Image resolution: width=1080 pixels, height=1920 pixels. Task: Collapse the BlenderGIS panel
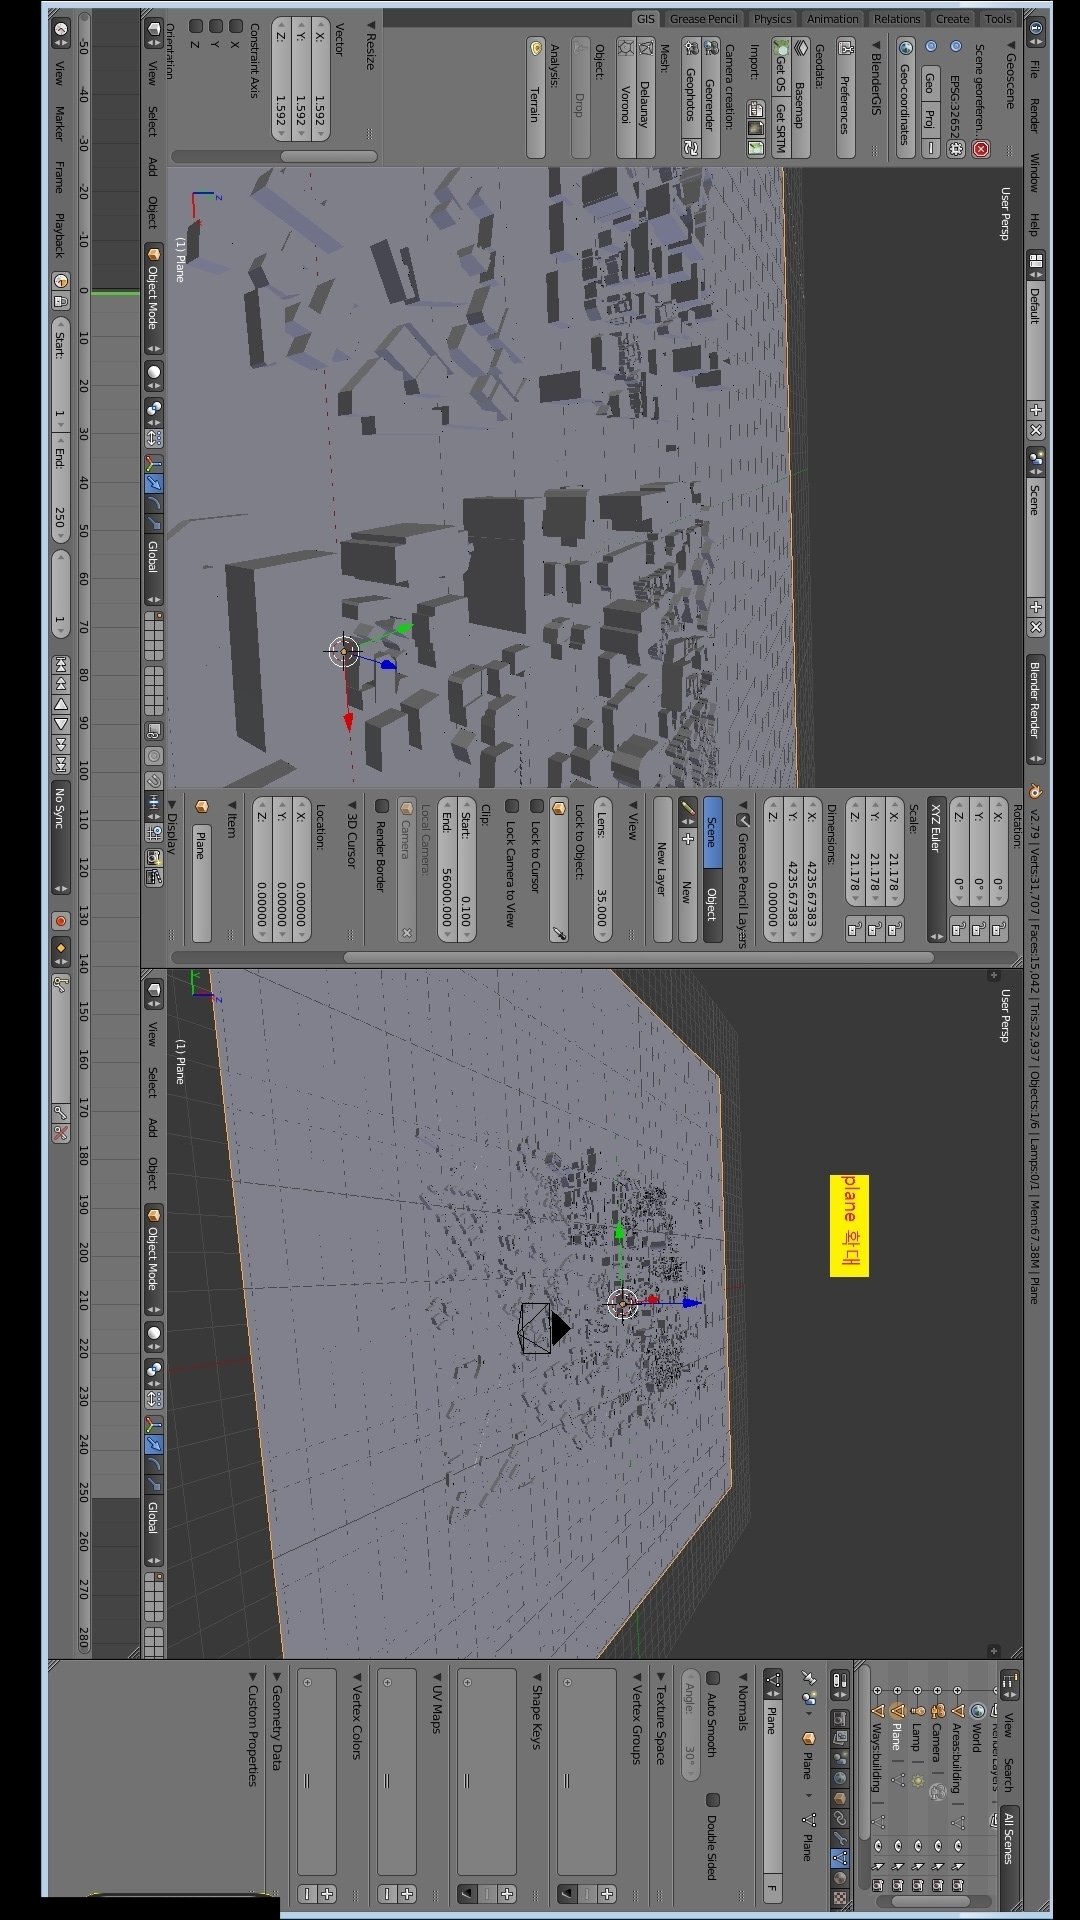[877, 45]
